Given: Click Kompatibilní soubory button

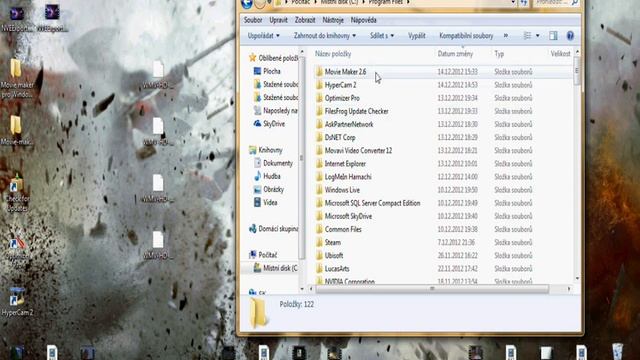Looking at the screenshot, I should (x=466, y=36).
